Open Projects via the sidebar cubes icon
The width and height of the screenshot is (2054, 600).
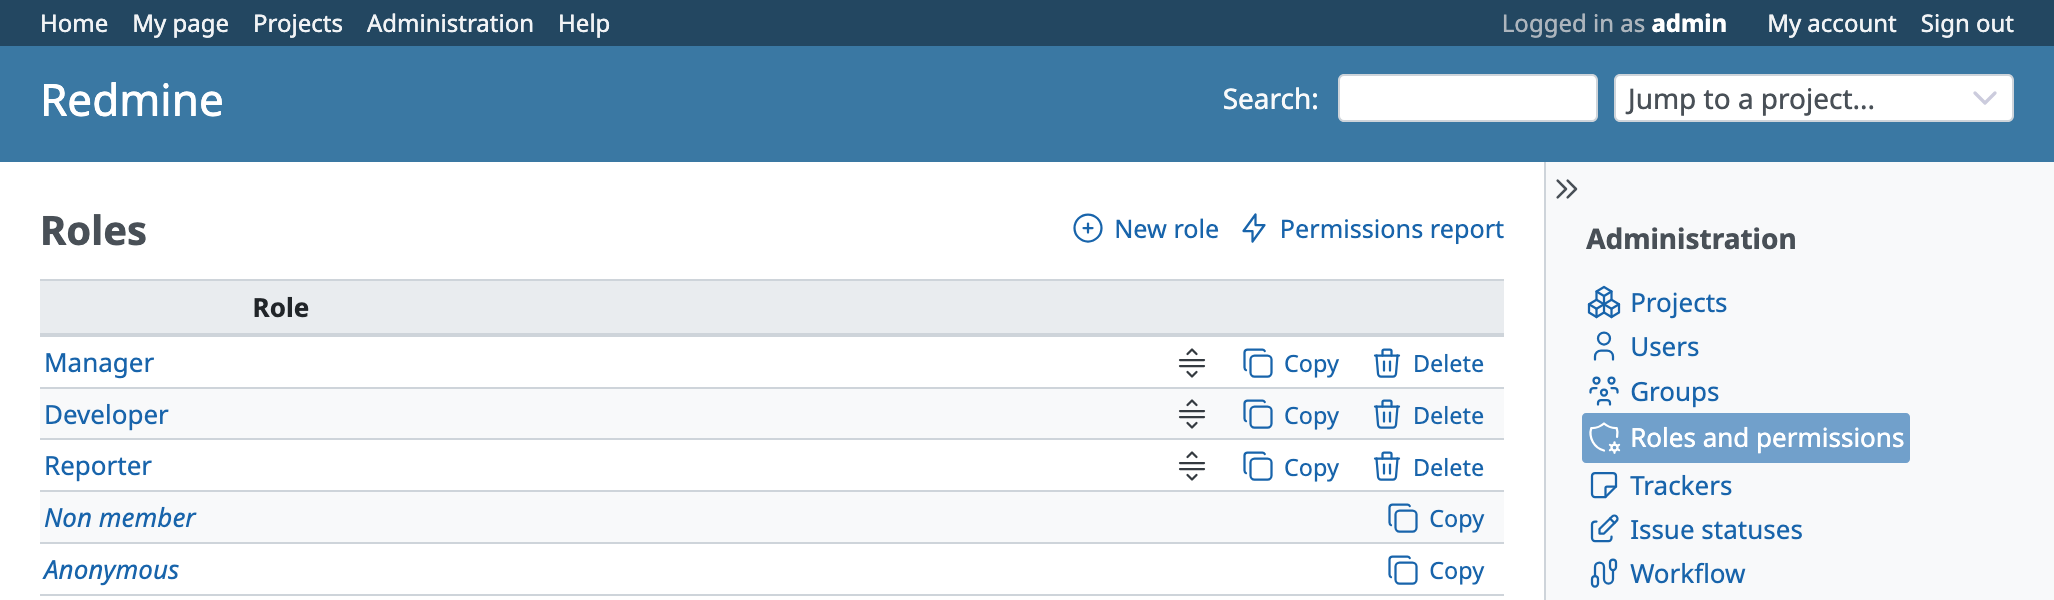[x=1603, y=303]
